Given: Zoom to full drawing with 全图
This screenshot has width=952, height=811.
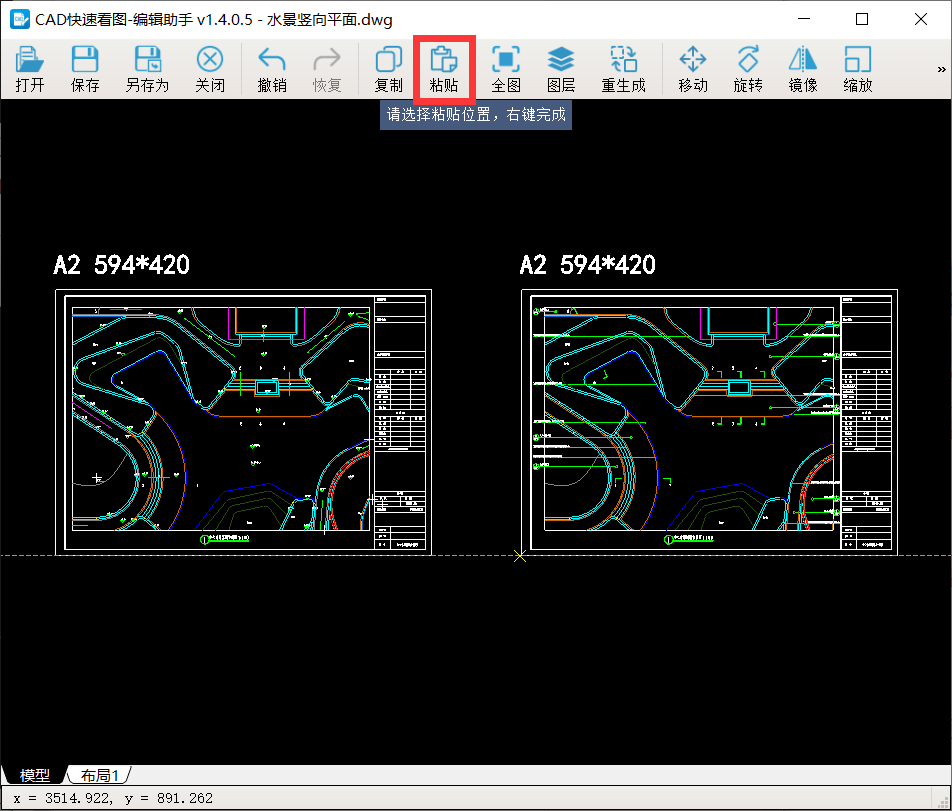Looking at the screenshot, I should tap(506, 68).
